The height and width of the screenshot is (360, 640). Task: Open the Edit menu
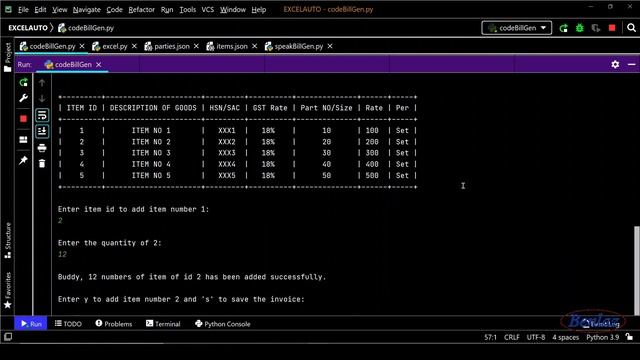click(x=40, y=9)
